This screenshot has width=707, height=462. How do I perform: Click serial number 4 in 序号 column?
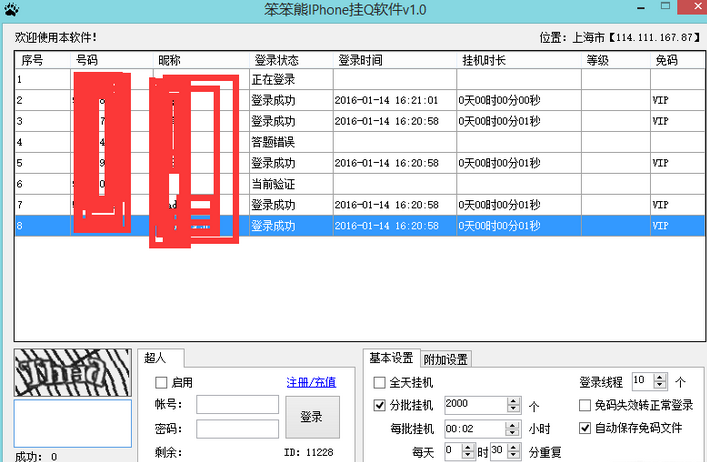click(19, 142)
